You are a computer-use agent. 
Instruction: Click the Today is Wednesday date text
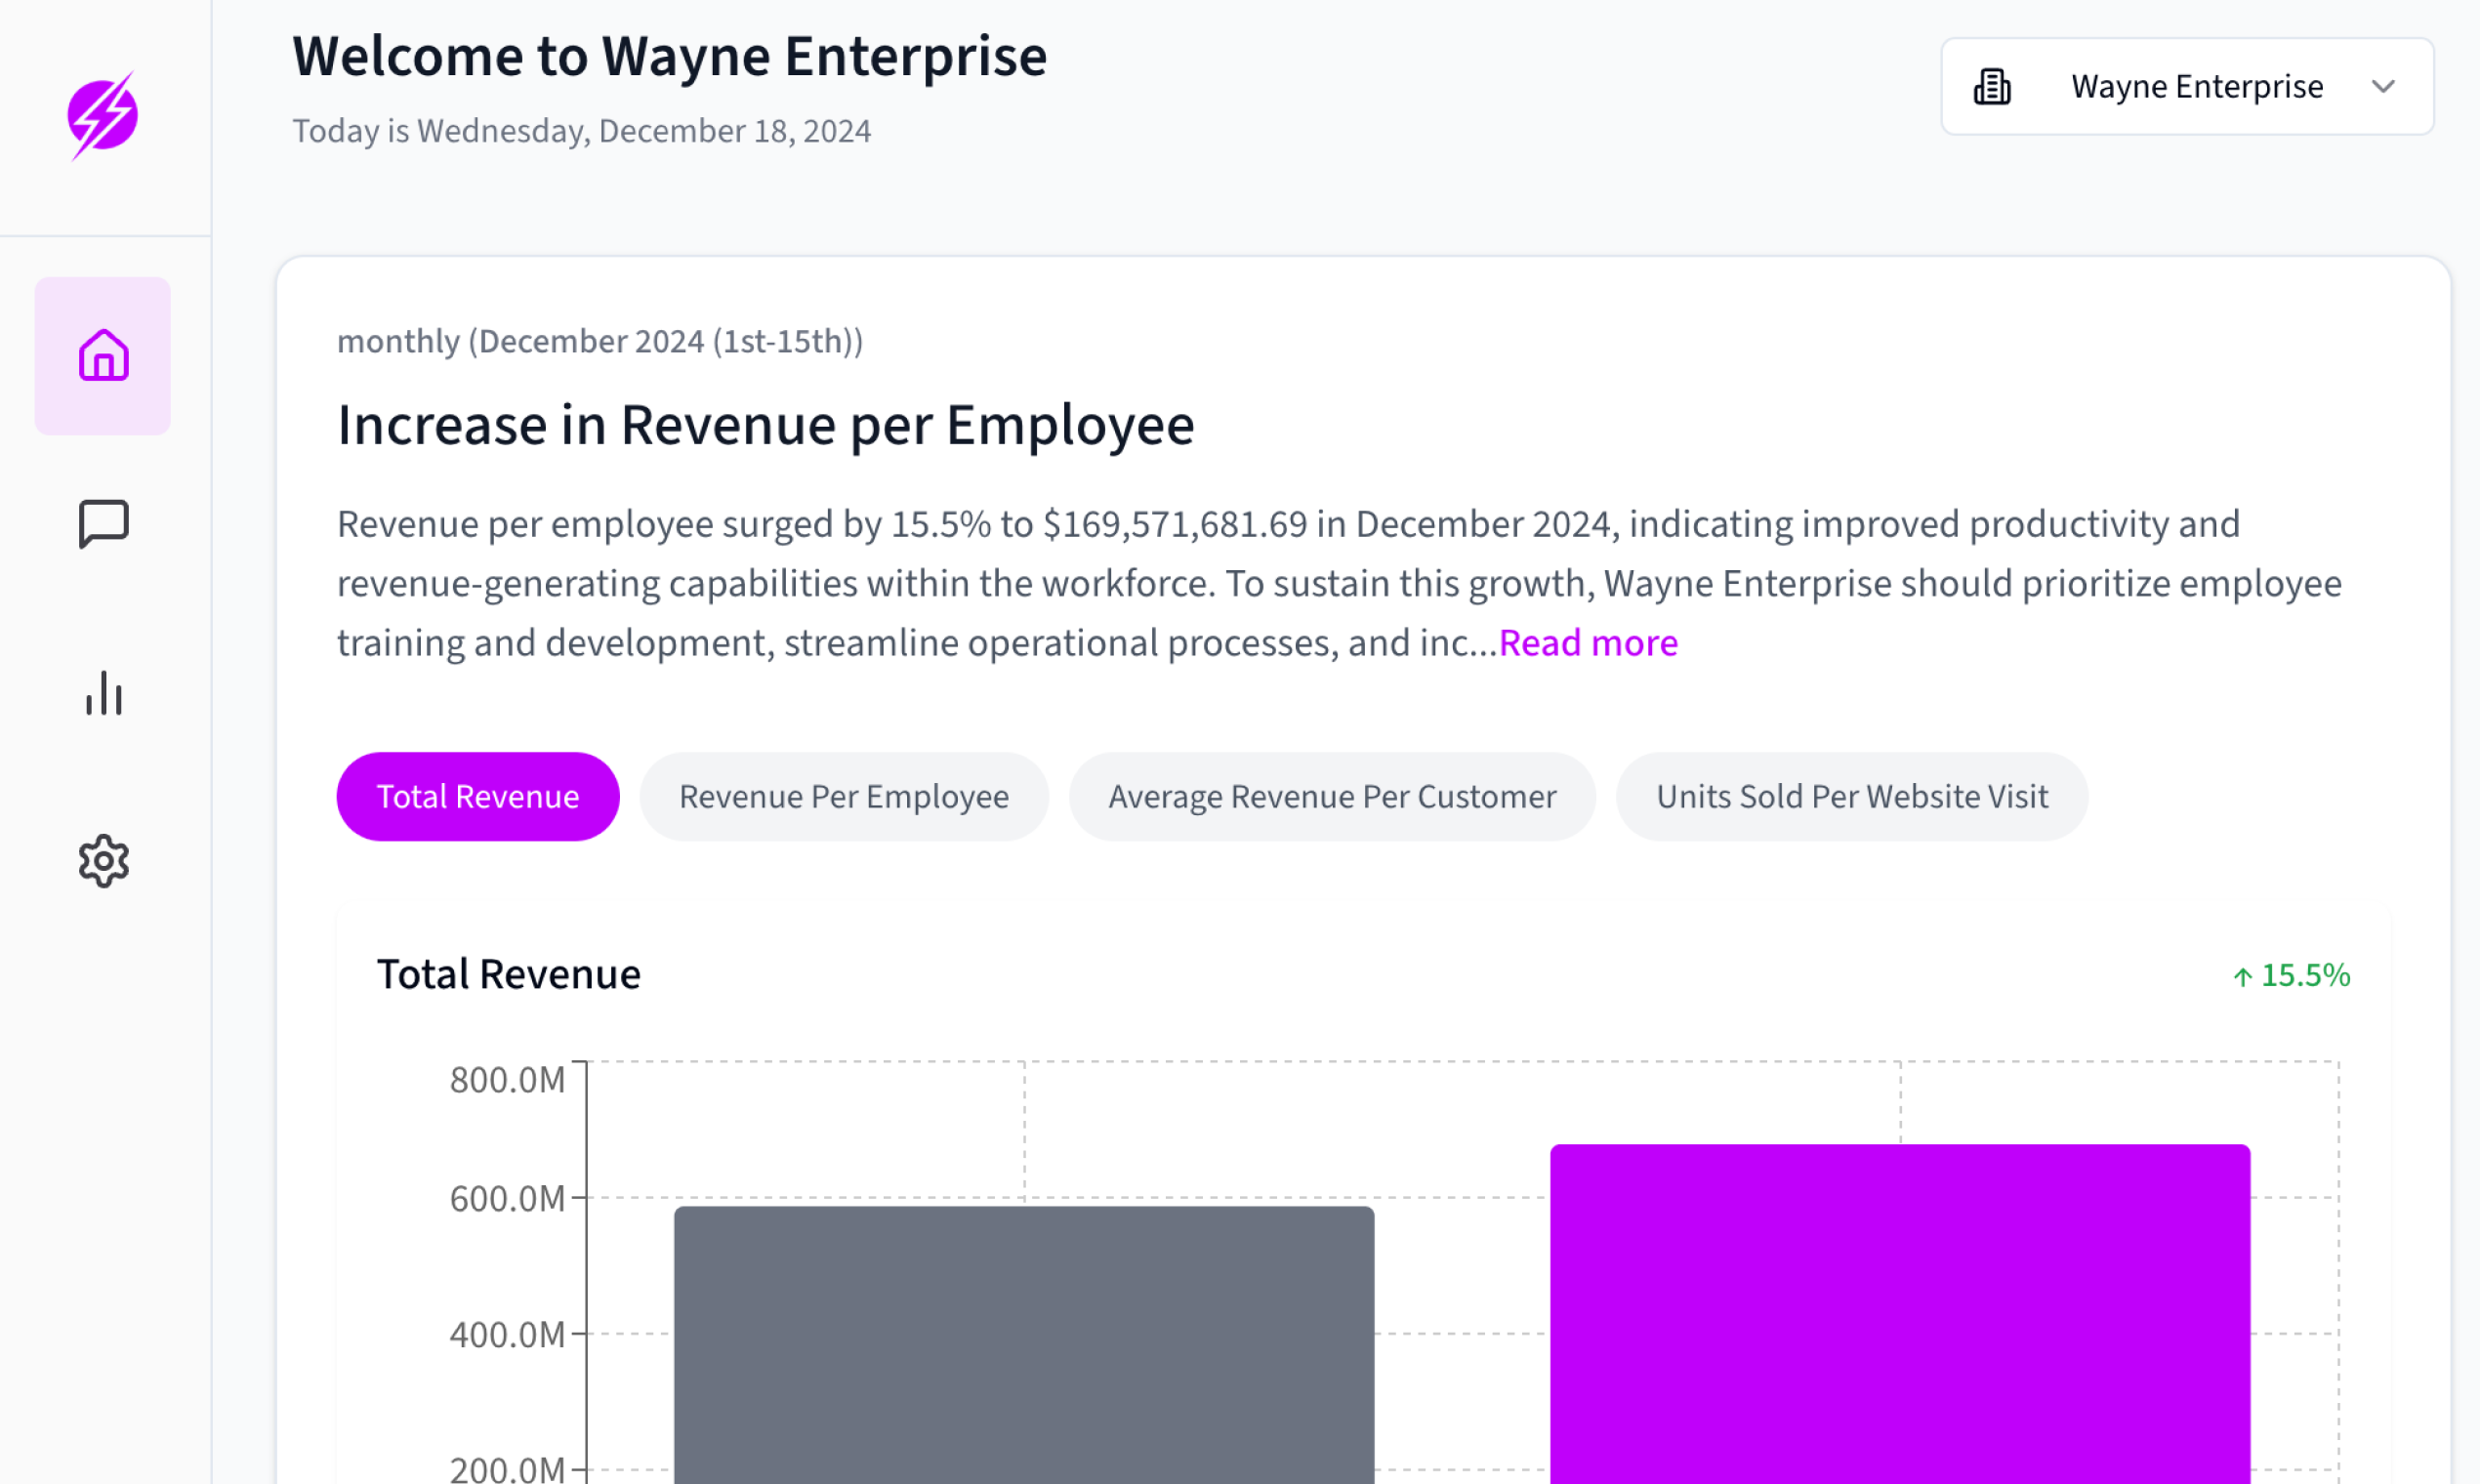(x=581, y=131)
